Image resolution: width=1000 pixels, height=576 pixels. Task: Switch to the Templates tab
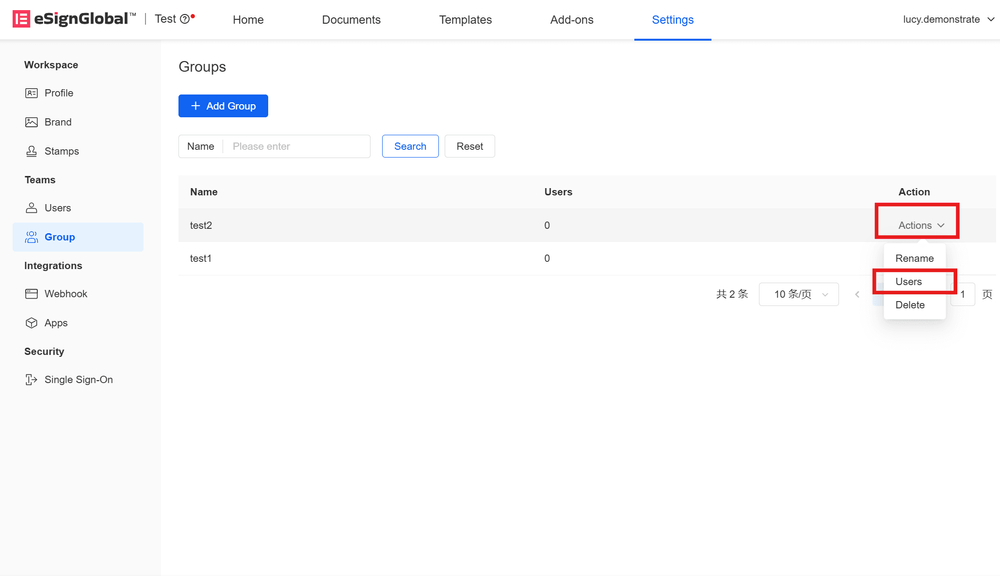click(x=465, y=20)
